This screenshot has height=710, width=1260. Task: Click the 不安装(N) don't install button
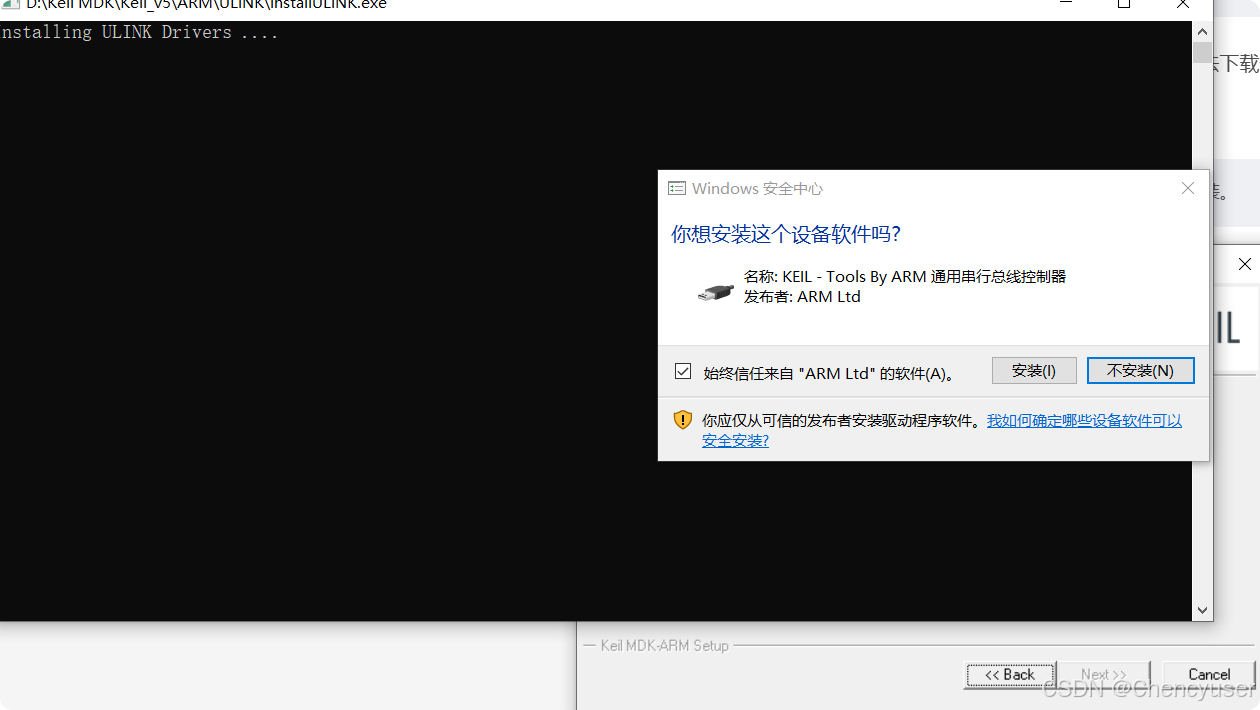pos(1141,370)
